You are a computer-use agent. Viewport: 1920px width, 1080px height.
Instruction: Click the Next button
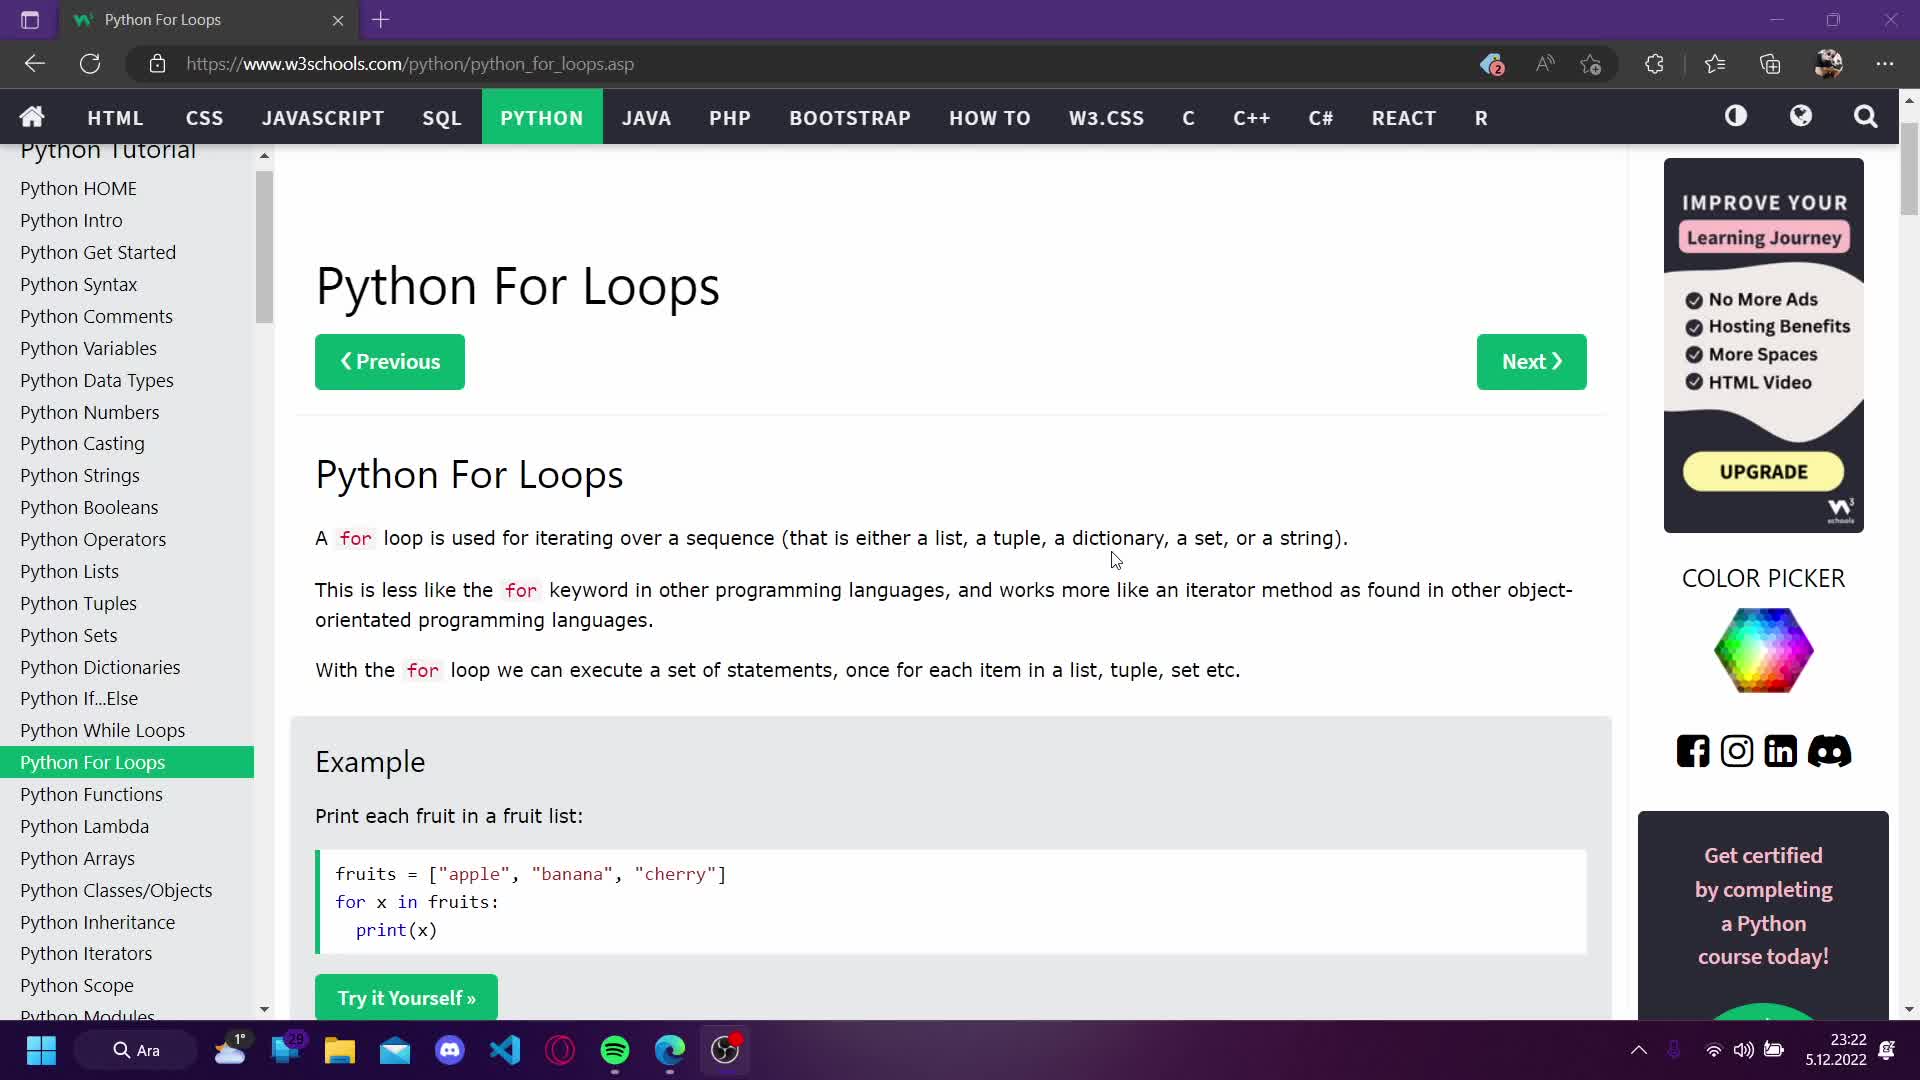pyautogui.click(x=1532, y=362)
